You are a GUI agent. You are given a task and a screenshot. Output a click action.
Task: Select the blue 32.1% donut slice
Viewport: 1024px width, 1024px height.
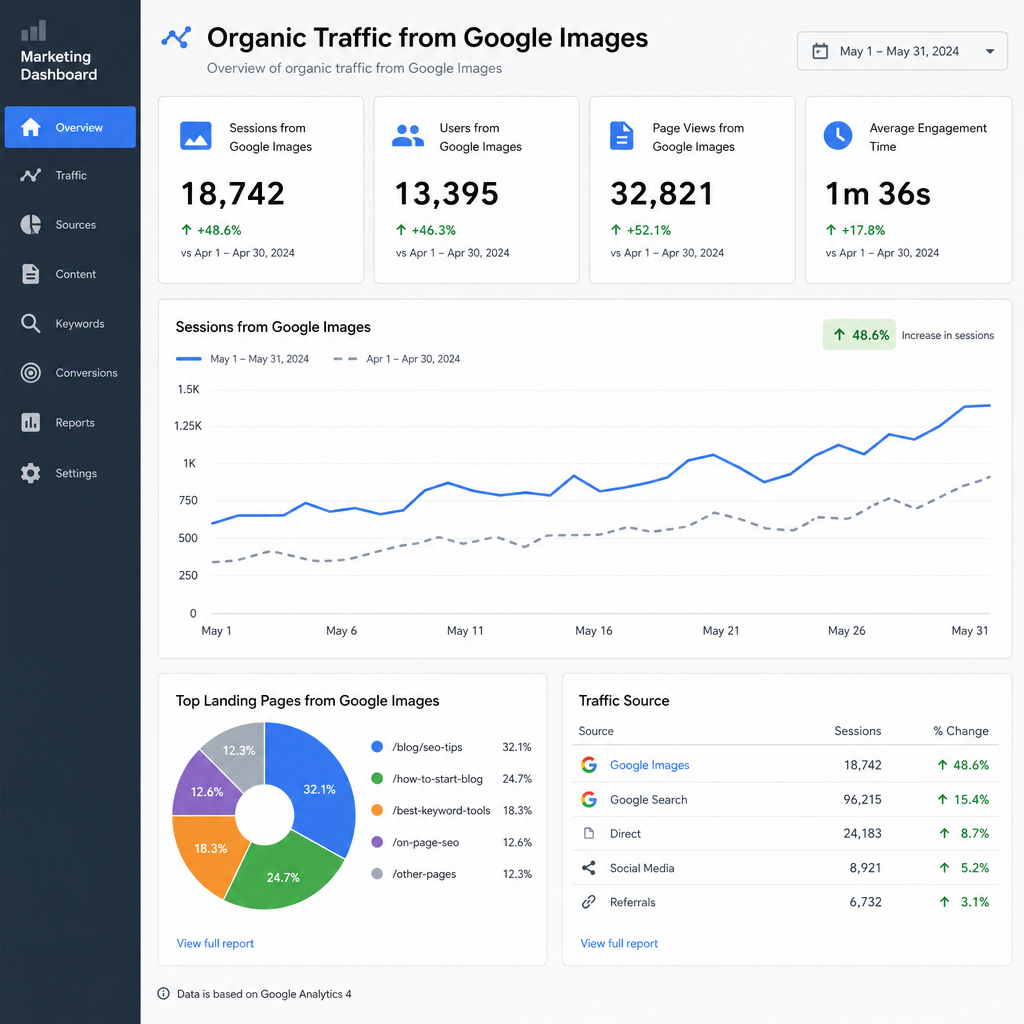click(x=319, y=790)
